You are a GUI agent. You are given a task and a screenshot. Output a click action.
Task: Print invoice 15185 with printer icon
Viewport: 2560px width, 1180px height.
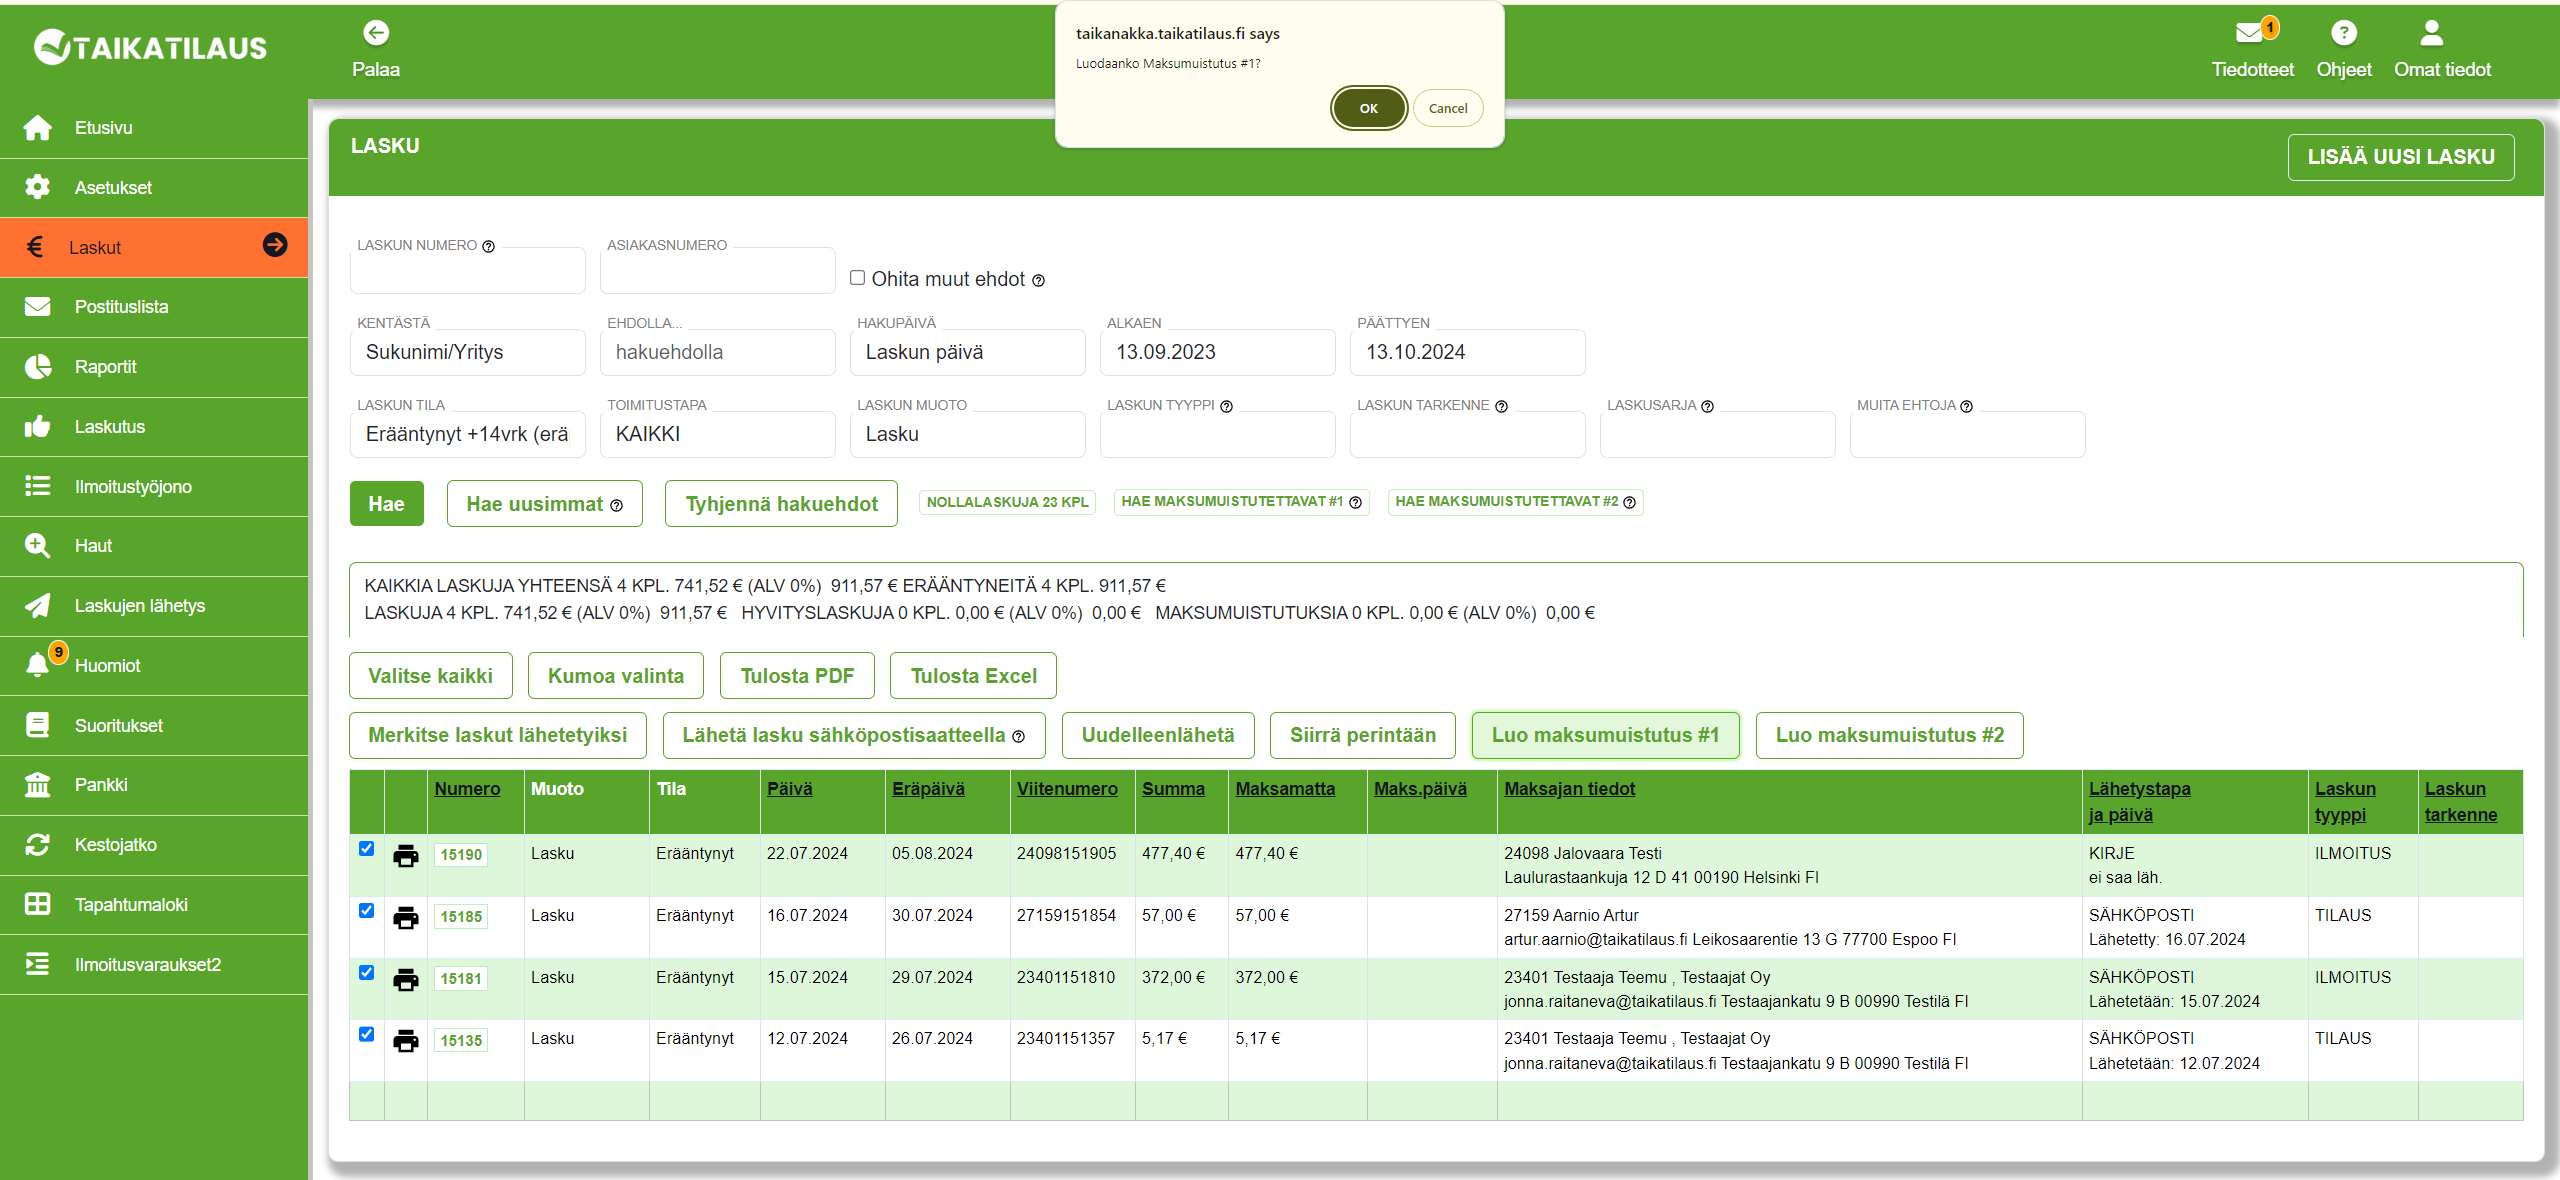pos(405,918)
